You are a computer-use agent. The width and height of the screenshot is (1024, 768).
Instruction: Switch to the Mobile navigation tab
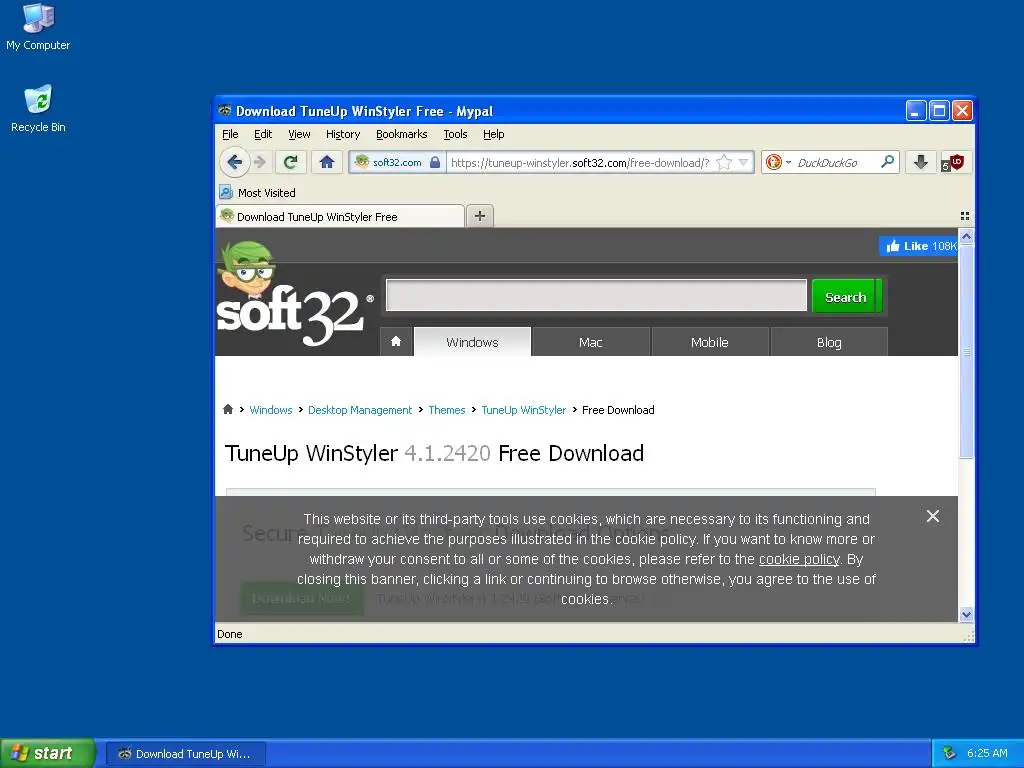710,342
